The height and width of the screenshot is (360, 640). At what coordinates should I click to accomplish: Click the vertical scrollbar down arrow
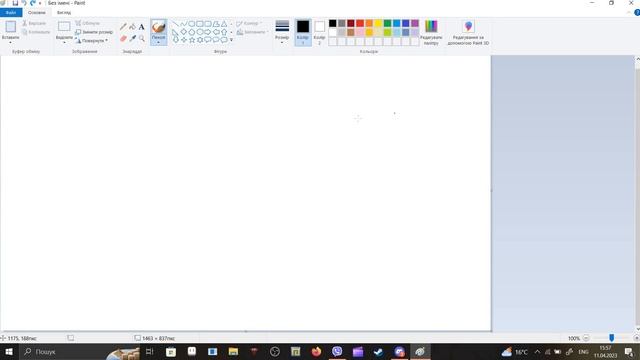tap(638, 329)
